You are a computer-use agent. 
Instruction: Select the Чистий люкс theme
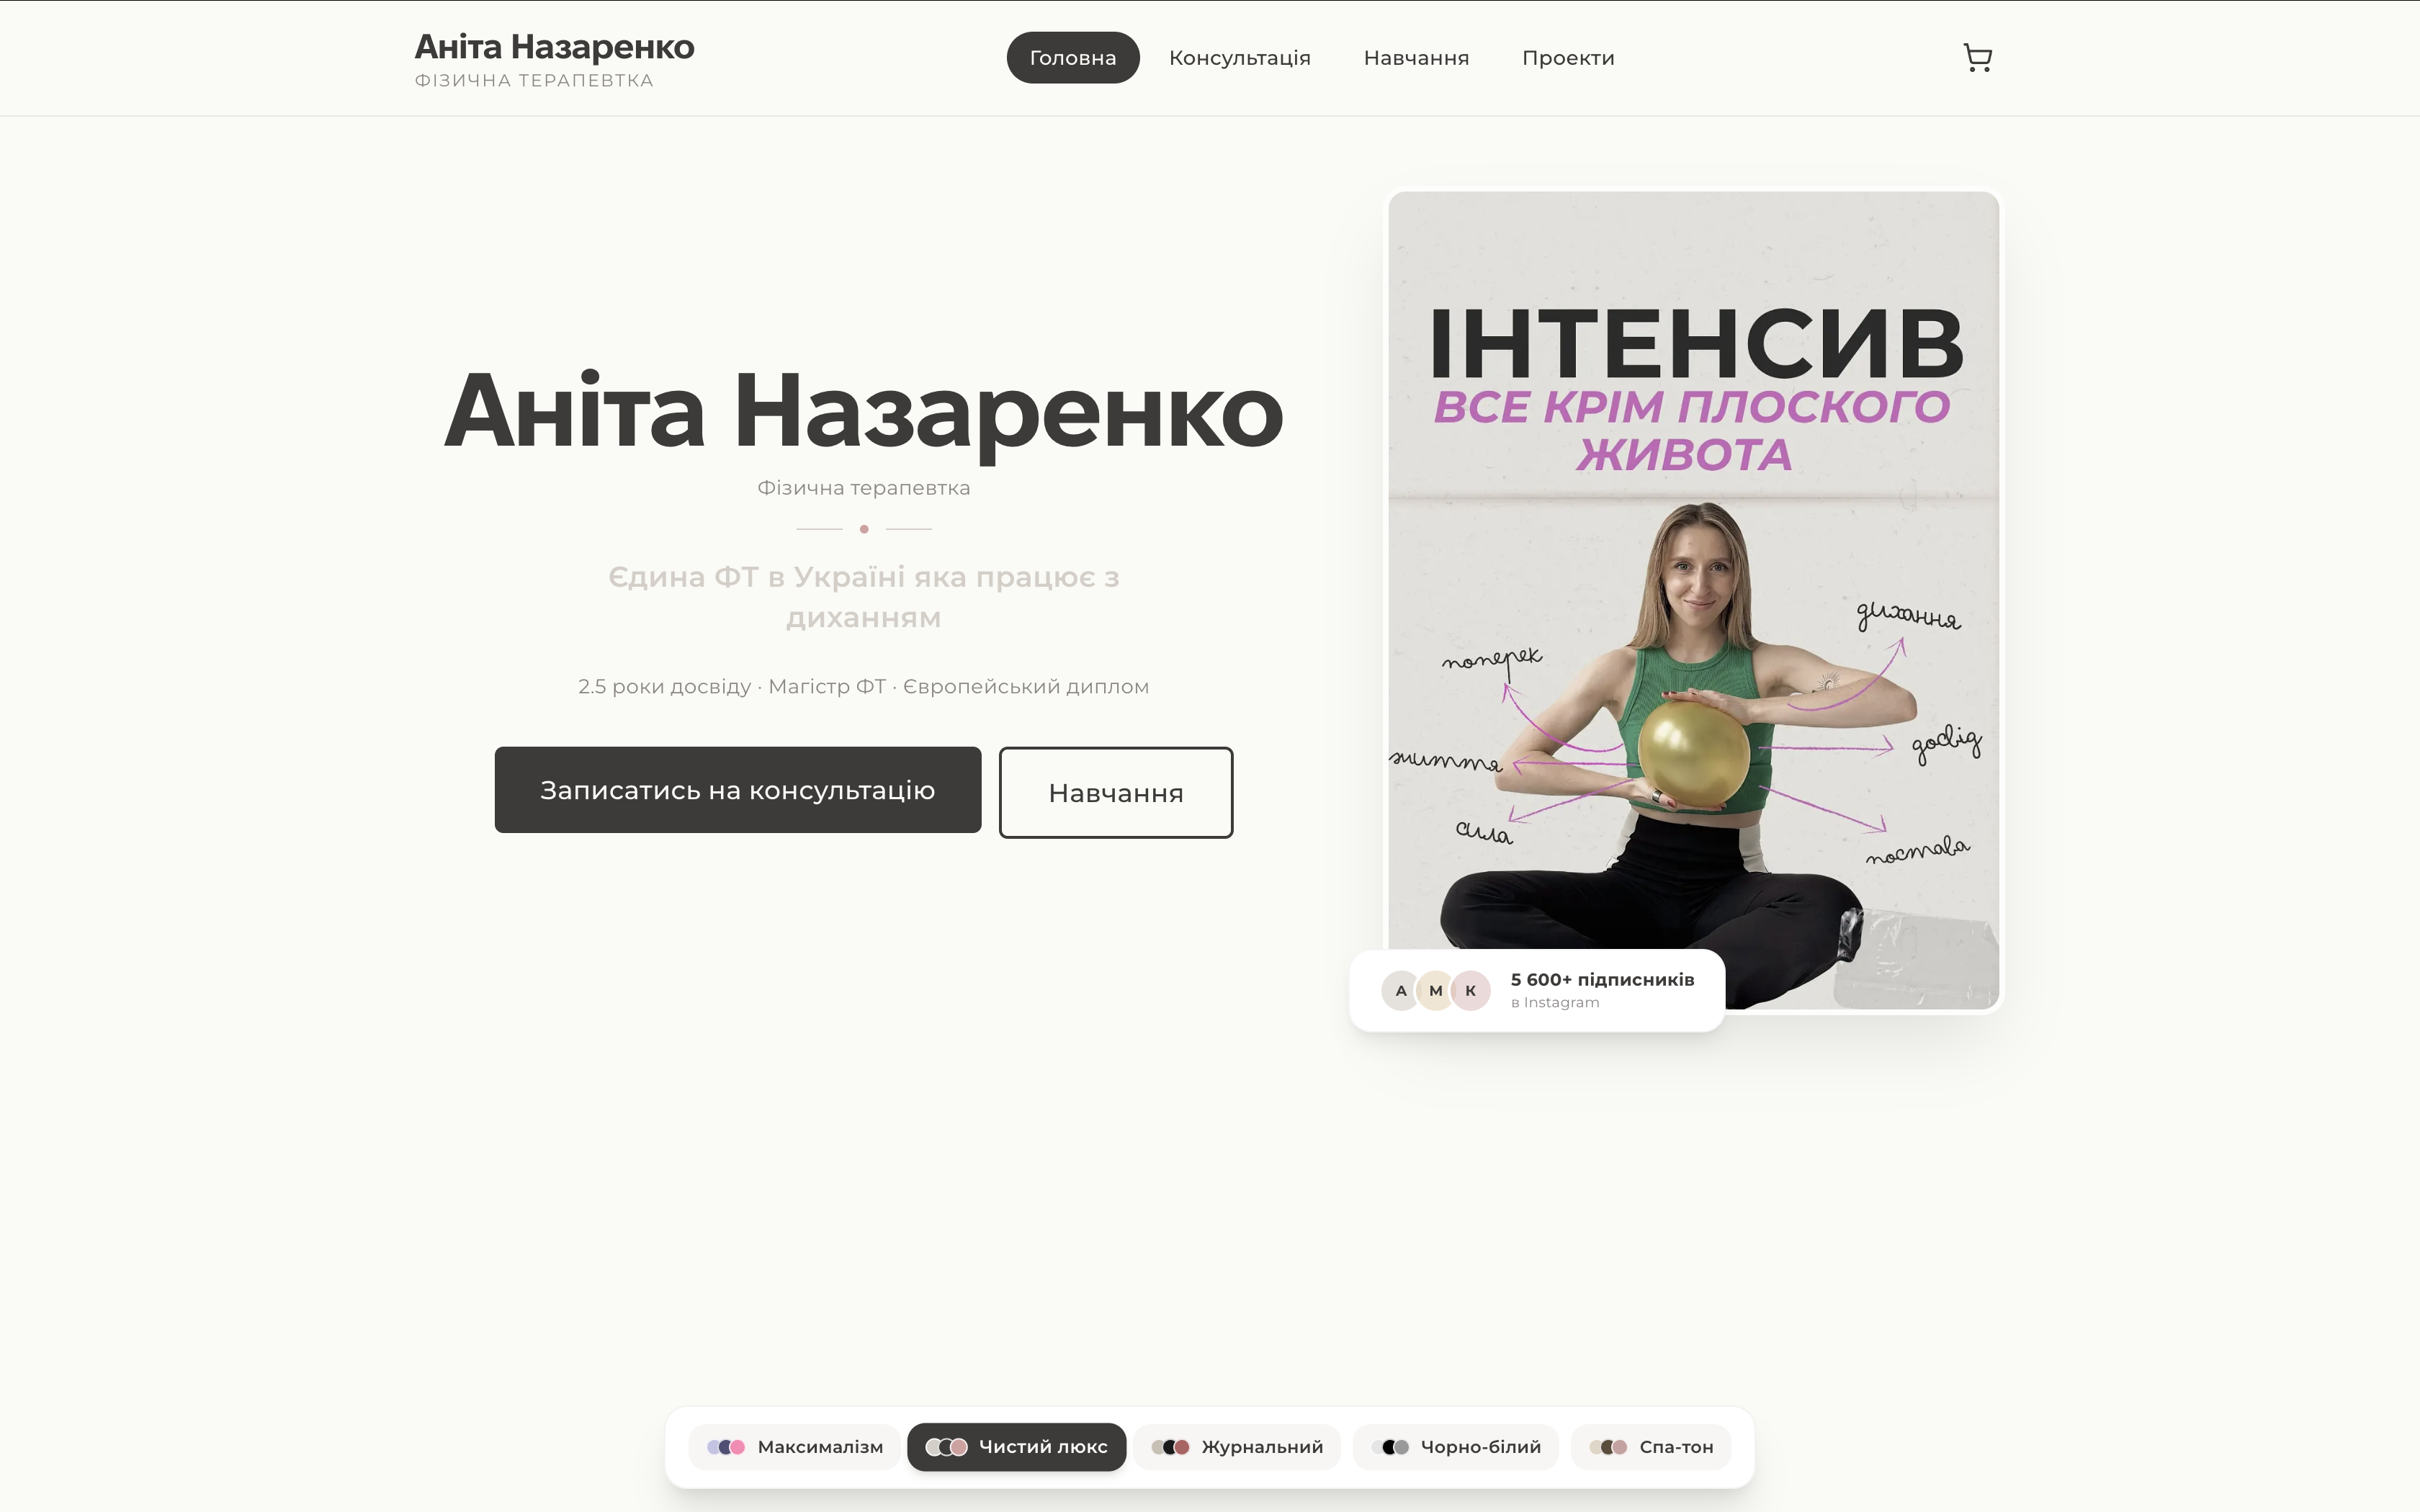(1016, 1447)
